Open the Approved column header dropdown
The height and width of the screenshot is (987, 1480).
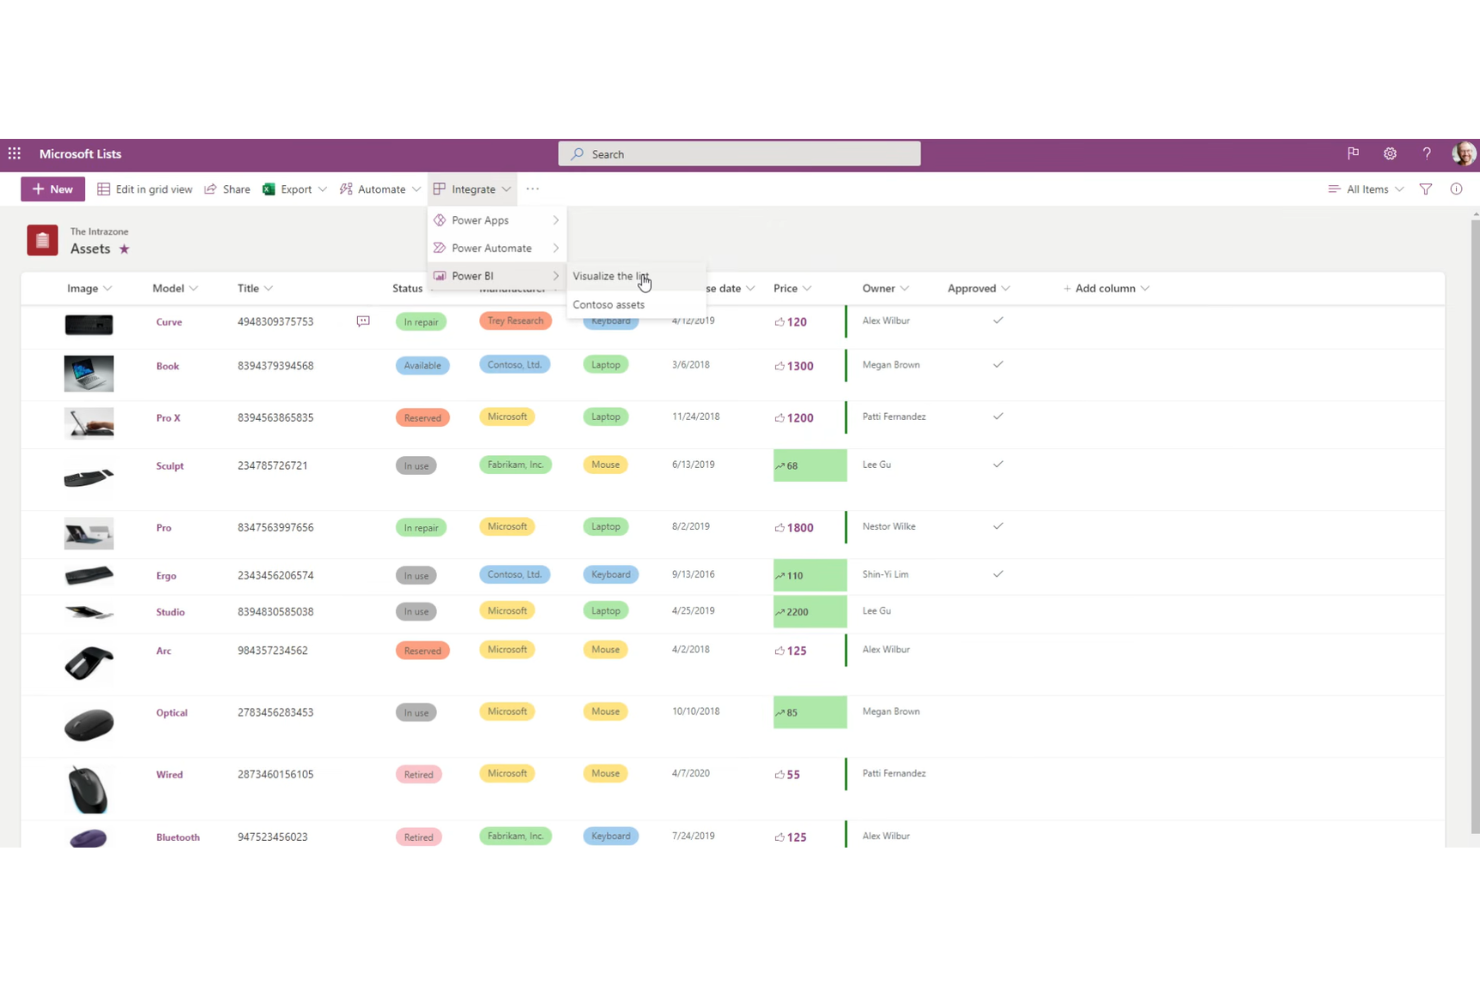(x=979, y=288)
